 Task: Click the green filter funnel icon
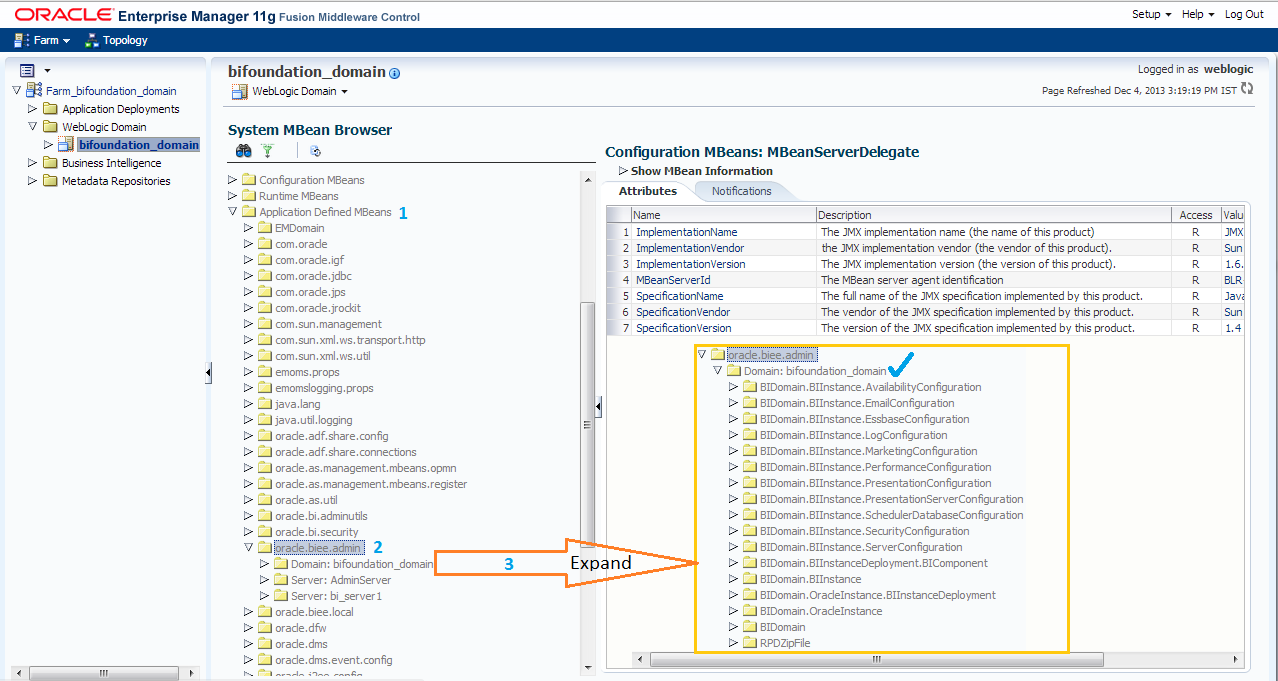tap(267, 151)
